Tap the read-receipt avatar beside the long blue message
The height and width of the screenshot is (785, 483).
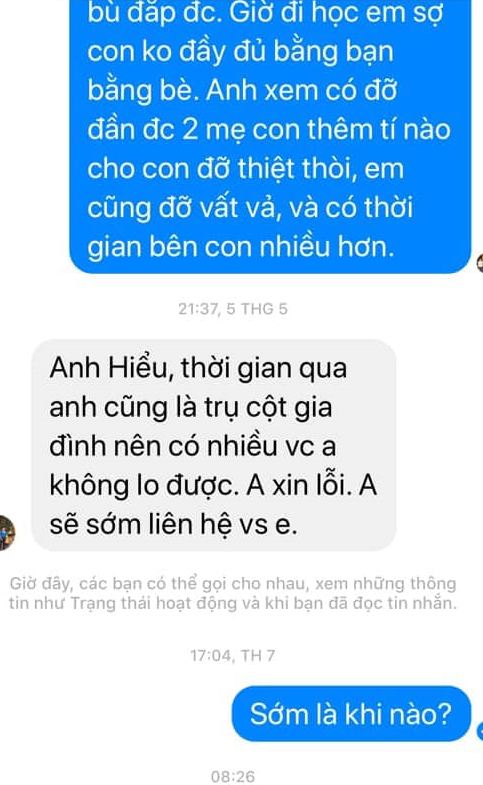479,263
